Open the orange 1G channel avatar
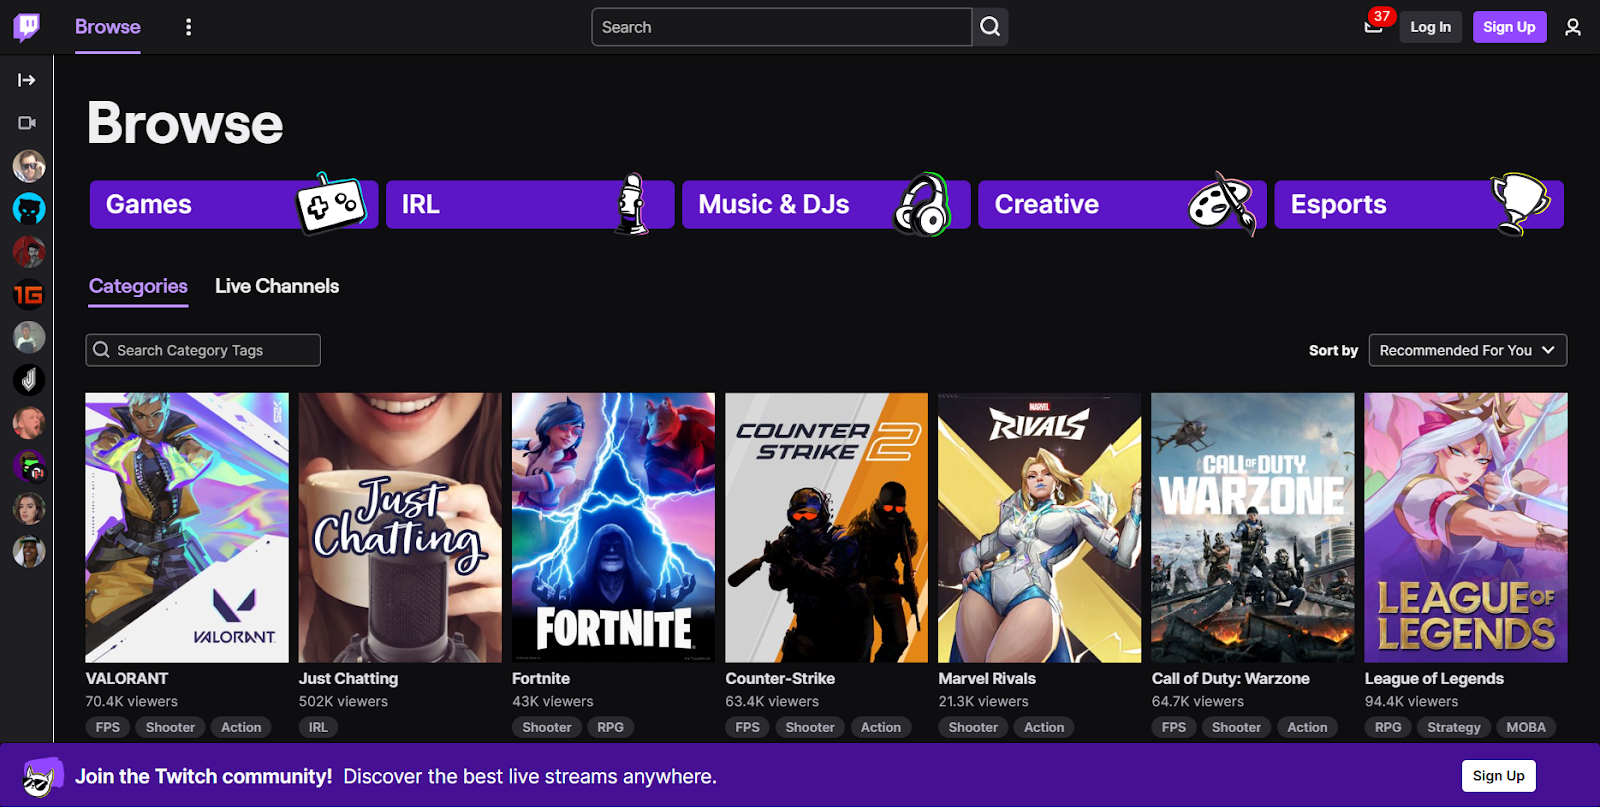 pyautogui.click(x=29, y=295)
